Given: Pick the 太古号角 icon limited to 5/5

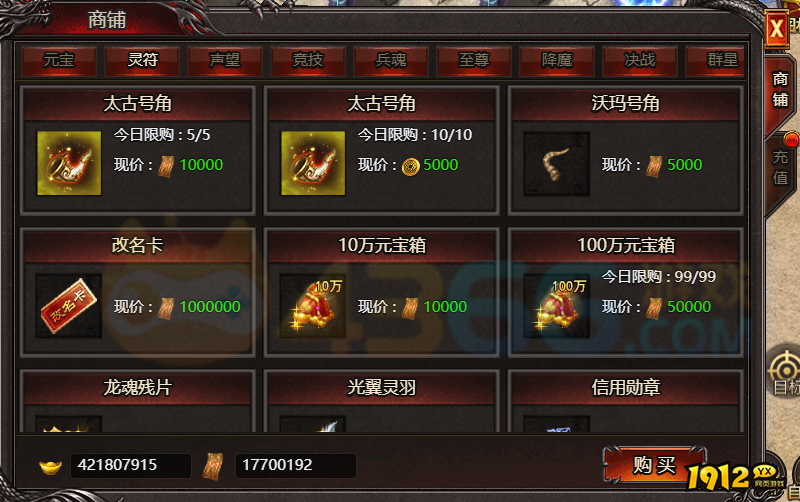Looking at the screenshot, I should (x=69, y=163).
